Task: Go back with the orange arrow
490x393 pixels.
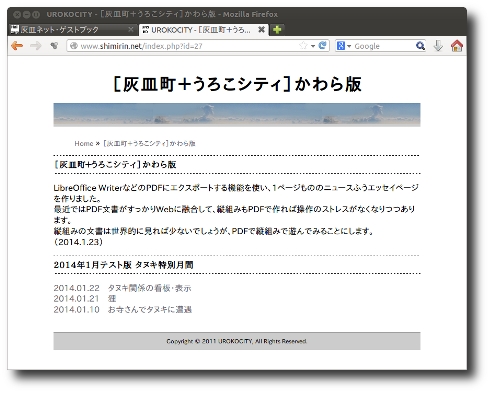Action: coord(17,46)
